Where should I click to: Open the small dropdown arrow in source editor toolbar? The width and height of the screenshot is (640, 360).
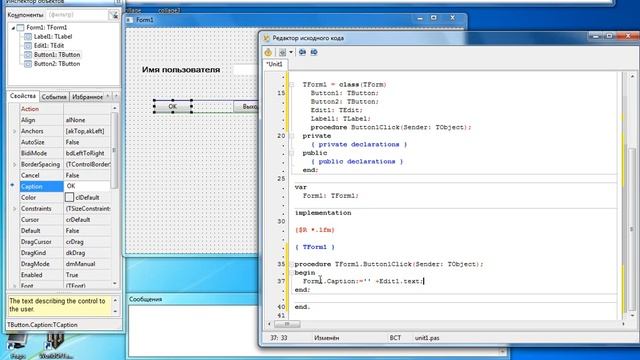coord(291,52)
